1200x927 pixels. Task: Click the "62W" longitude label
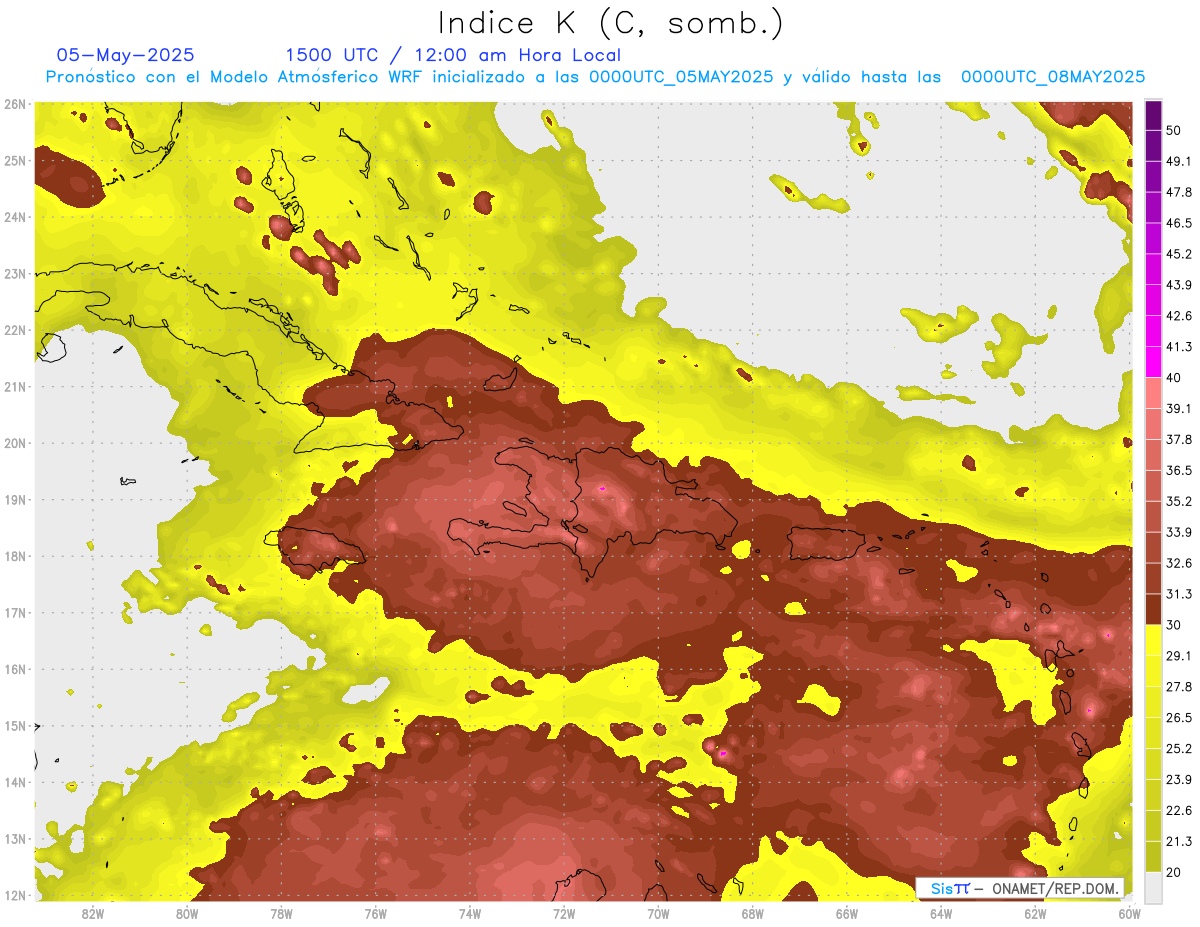(1035, 913)
